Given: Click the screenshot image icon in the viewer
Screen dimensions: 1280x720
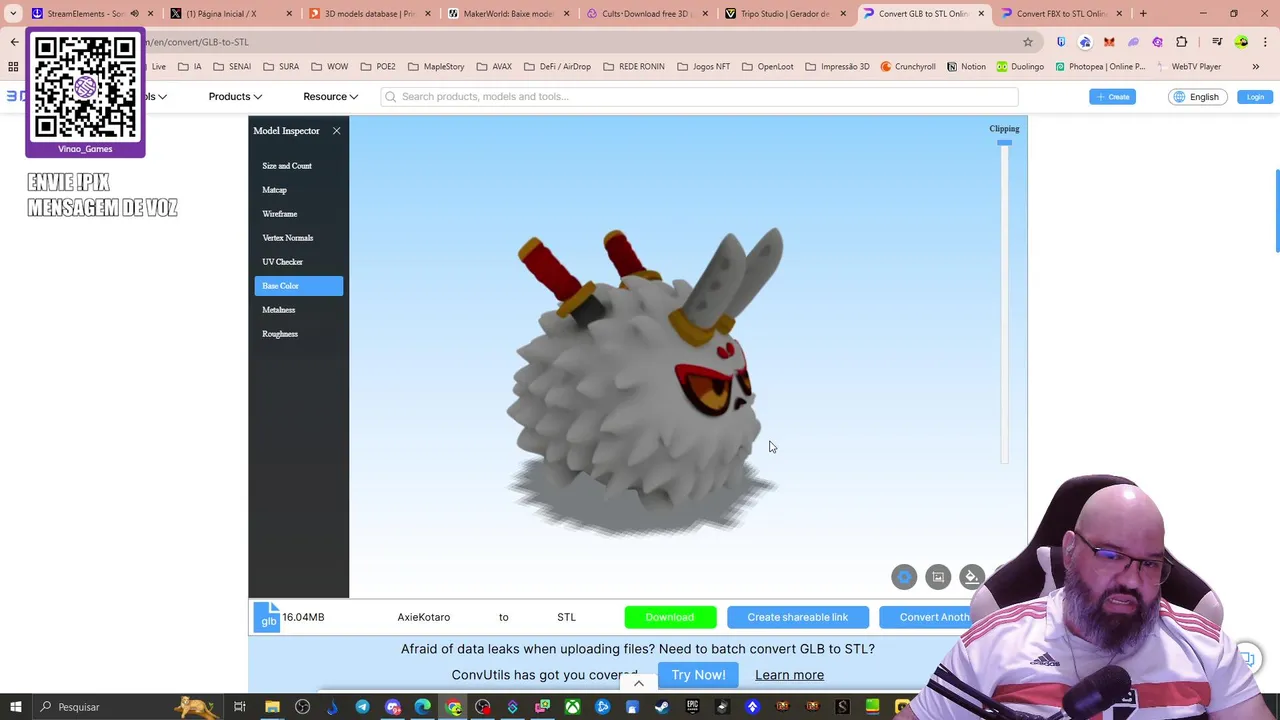Looking at the screenshot, I should click(938, 577).
